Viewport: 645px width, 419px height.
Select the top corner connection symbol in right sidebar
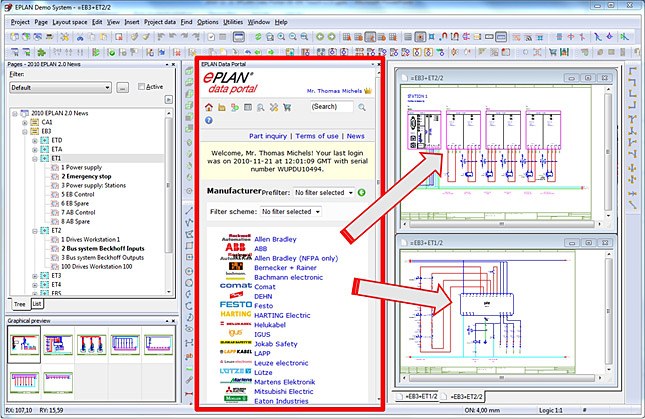coord(632,71)
